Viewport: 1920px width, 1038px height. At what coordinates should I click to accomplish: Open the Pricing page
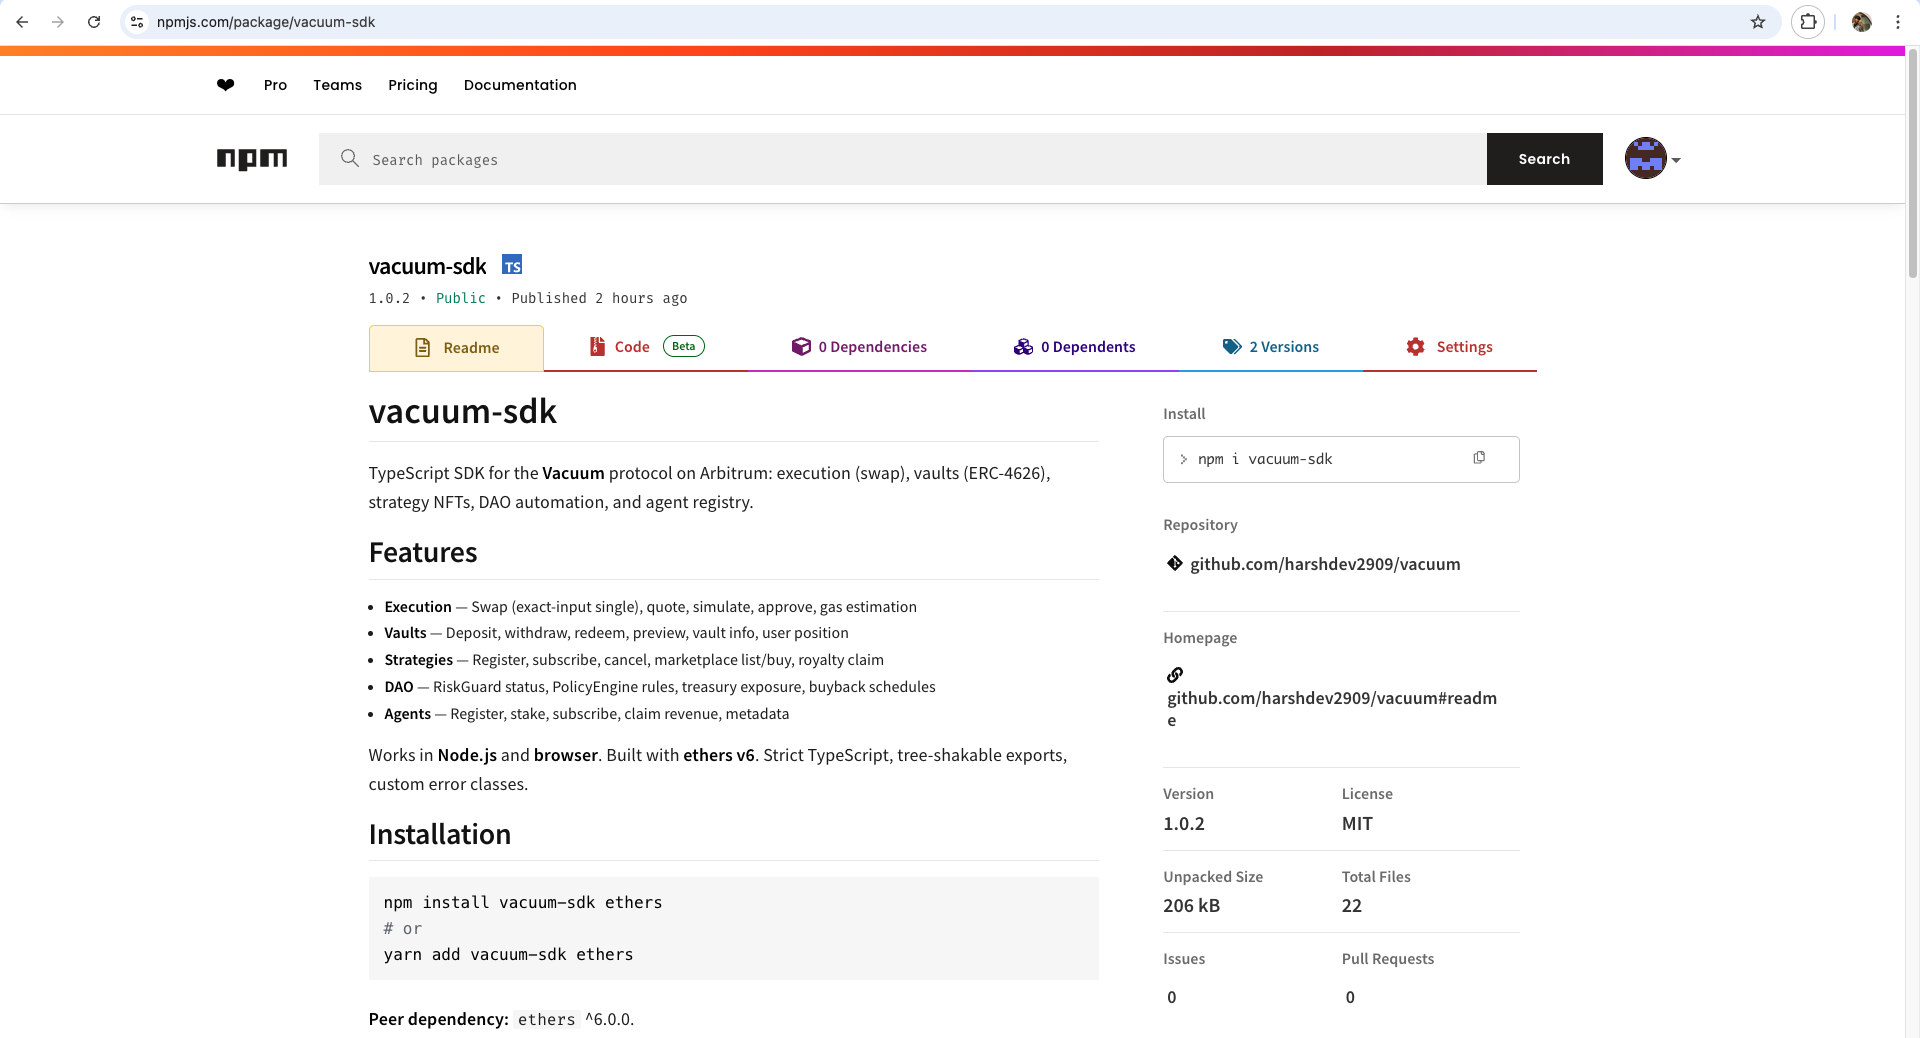coord(412,85)
